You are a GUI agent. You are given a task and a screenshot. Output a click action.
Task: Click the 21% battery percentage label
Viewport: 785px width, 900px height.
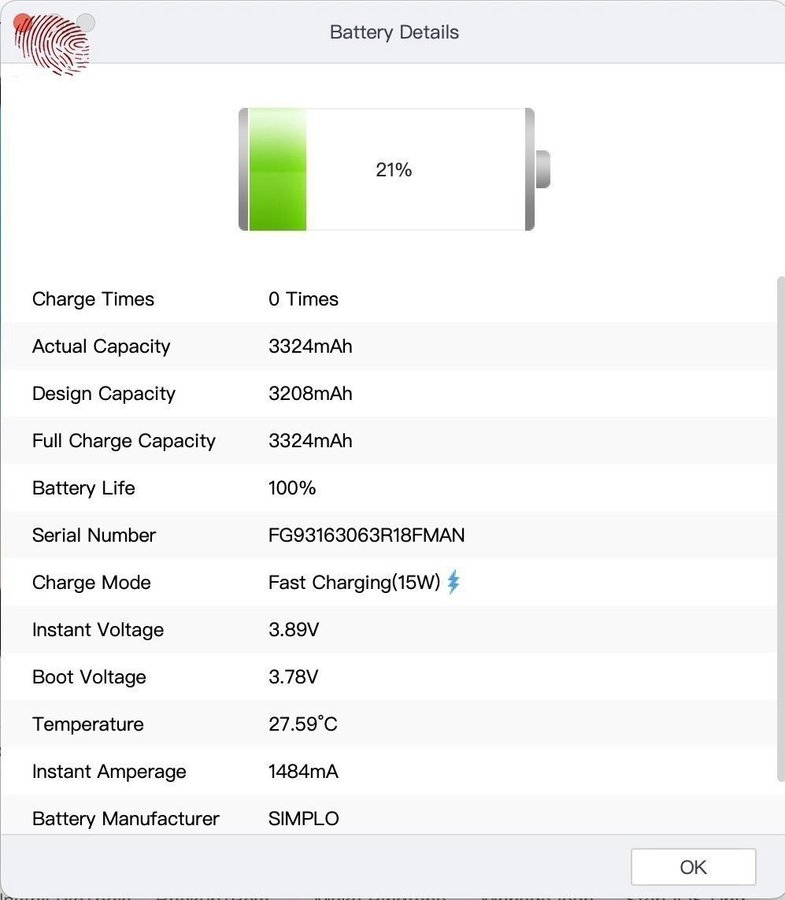(x=394, y=170)
